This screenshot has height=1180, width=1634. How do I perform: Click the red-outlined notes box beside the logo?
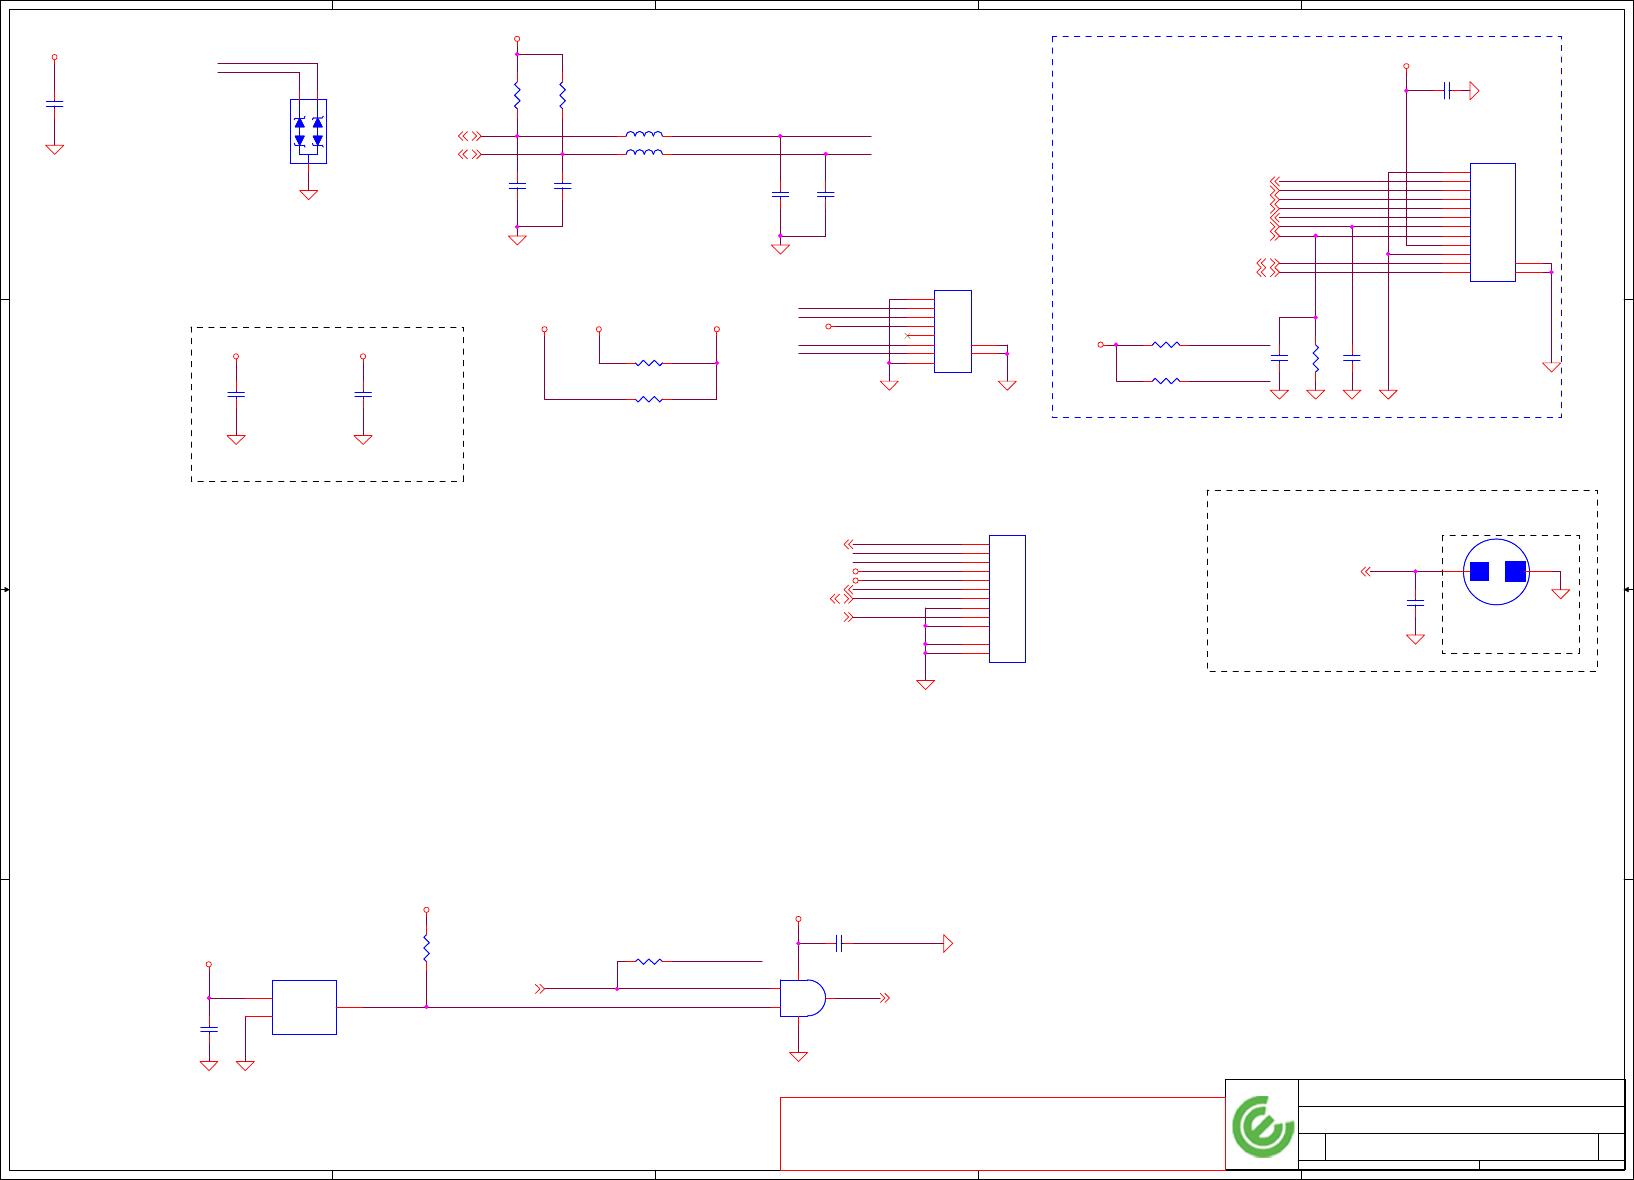point(1002,1134)
